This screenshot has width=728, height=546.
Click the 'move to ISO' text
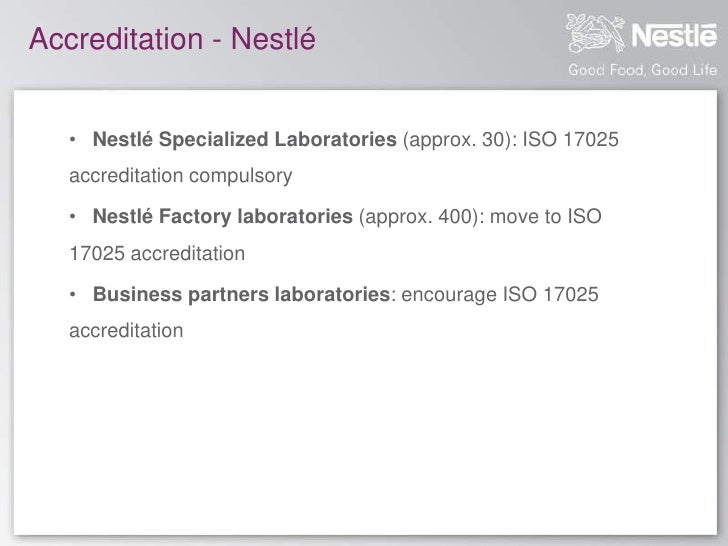[x=546, y=216]
